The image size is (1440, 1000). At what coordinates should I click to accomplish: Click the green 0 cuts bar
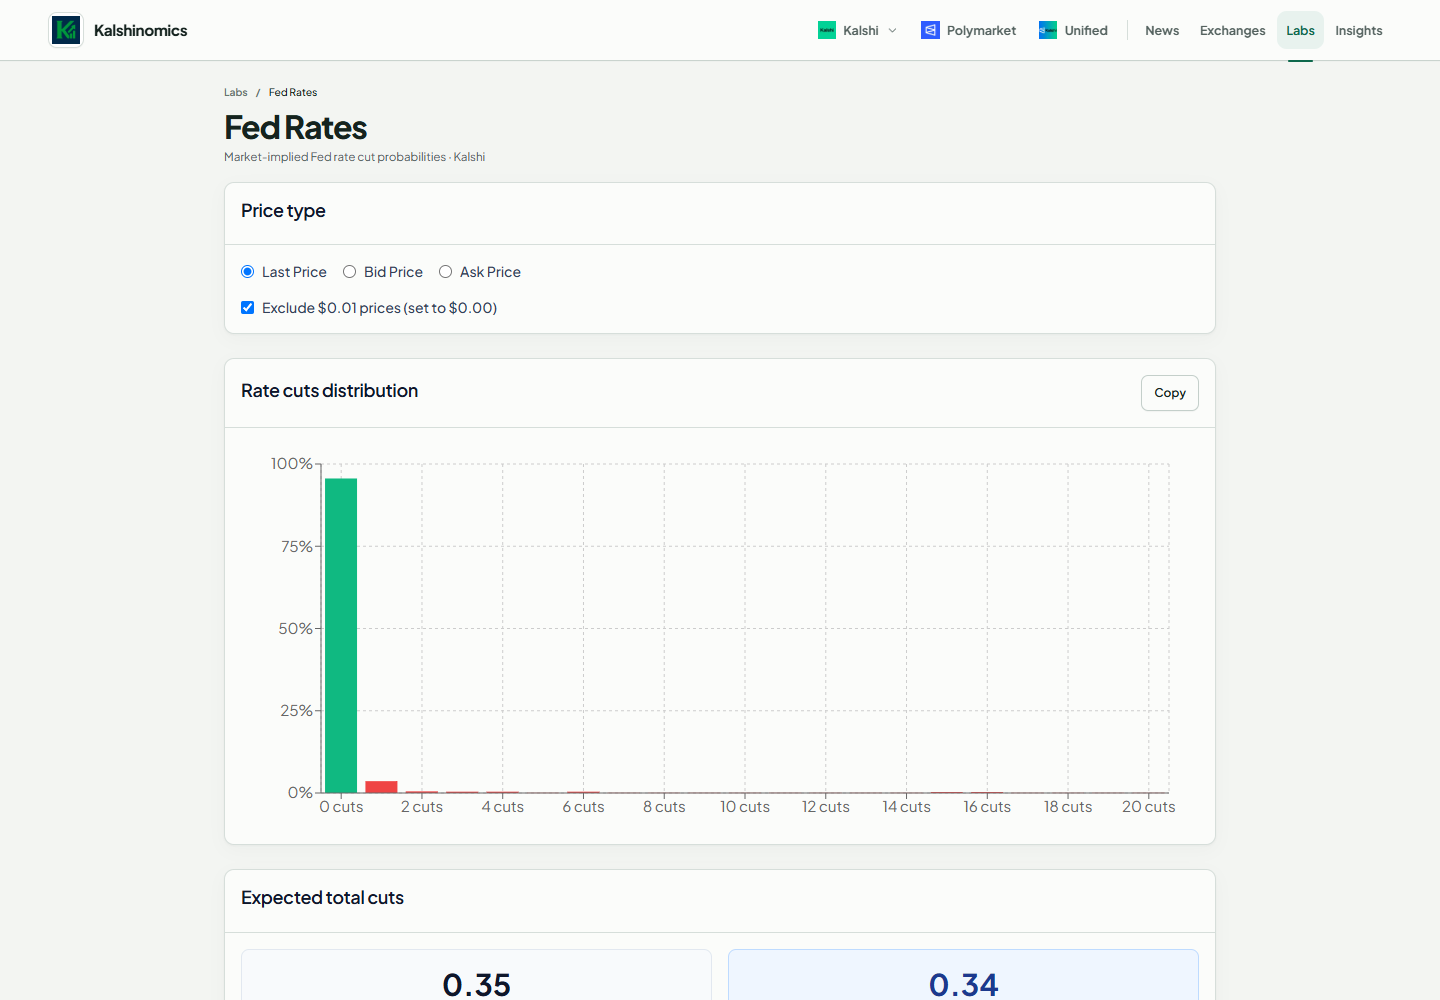click(341, 635)
